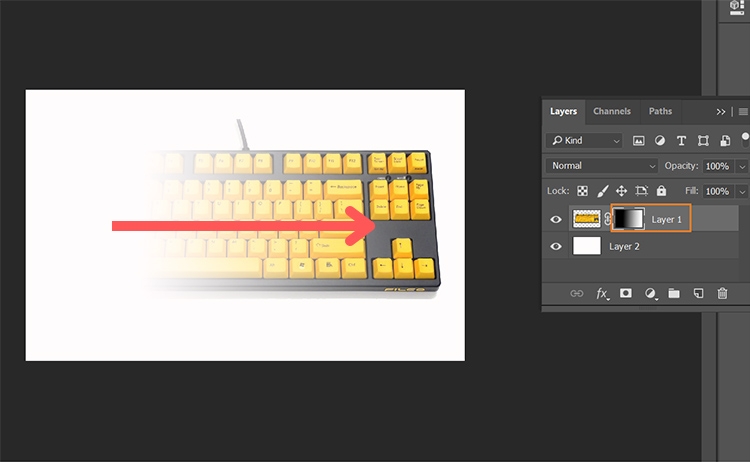This screenshot has width=750, height=462.
Task: Switch to the Paths tab
Action: (660, 111)
